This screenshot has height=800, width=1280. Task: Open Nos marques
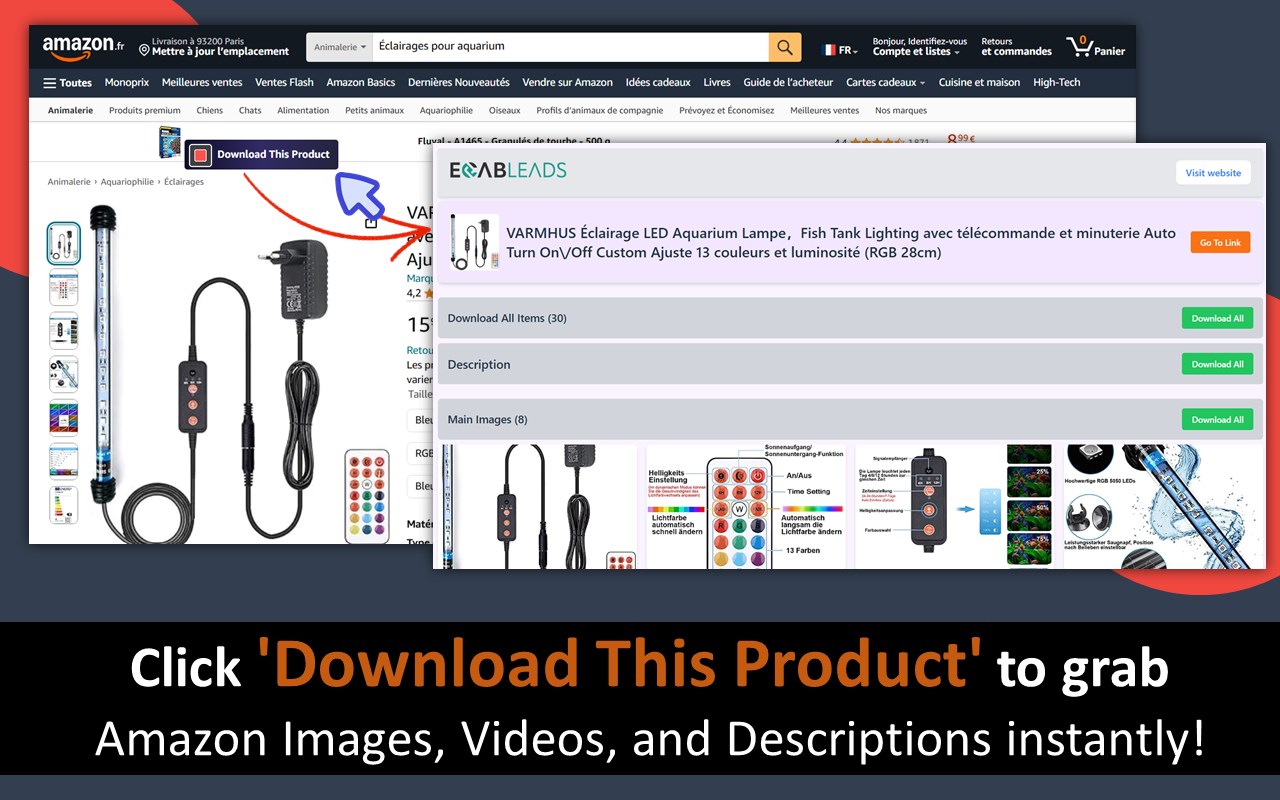tap(901, 111)
